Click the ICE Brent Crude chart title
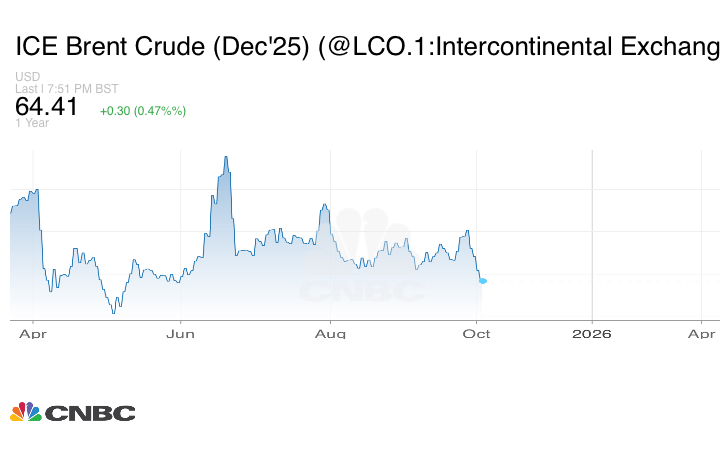Viewport: 720px width, 450px height. pyautogui.click(x=366, y=46)
